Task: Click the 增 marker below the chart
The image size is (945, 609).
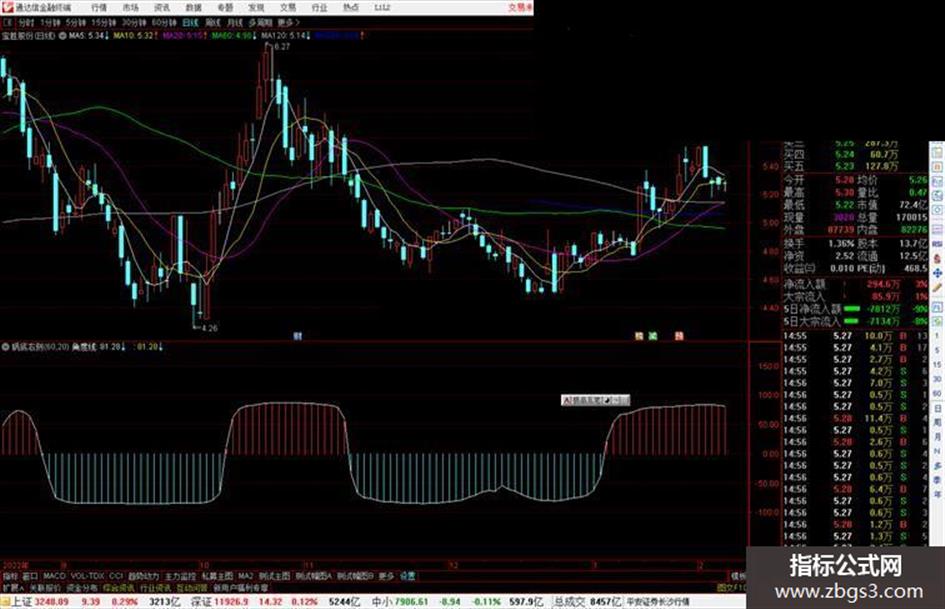Action: (639, 336)
